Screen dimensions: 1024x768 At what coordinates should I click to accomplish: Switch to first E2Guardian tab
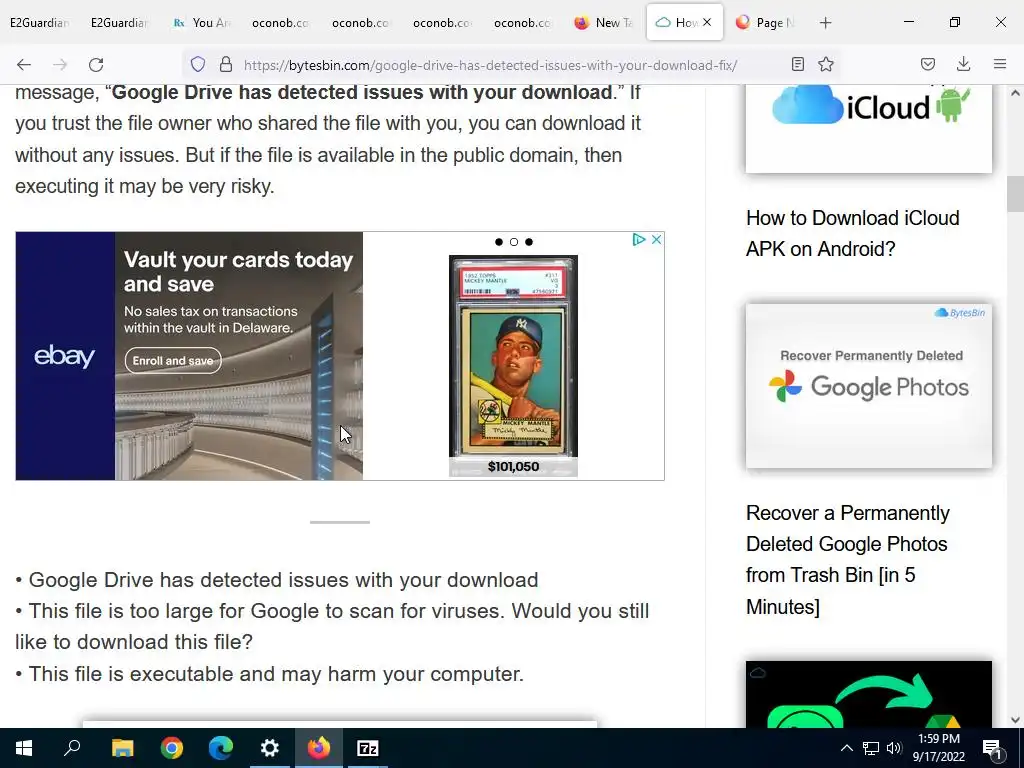(x=39, y=23)
